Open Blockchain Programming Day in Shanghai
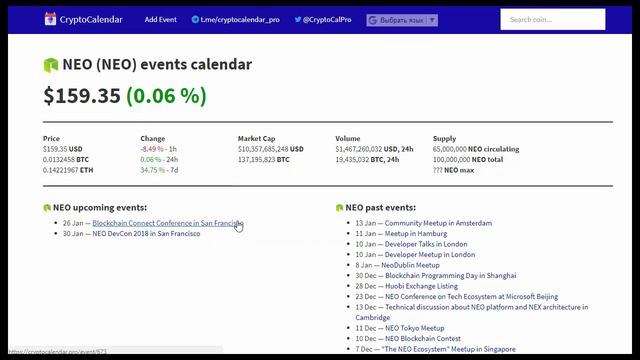Viewport: 640px width, 360px height. click(451, 276)
